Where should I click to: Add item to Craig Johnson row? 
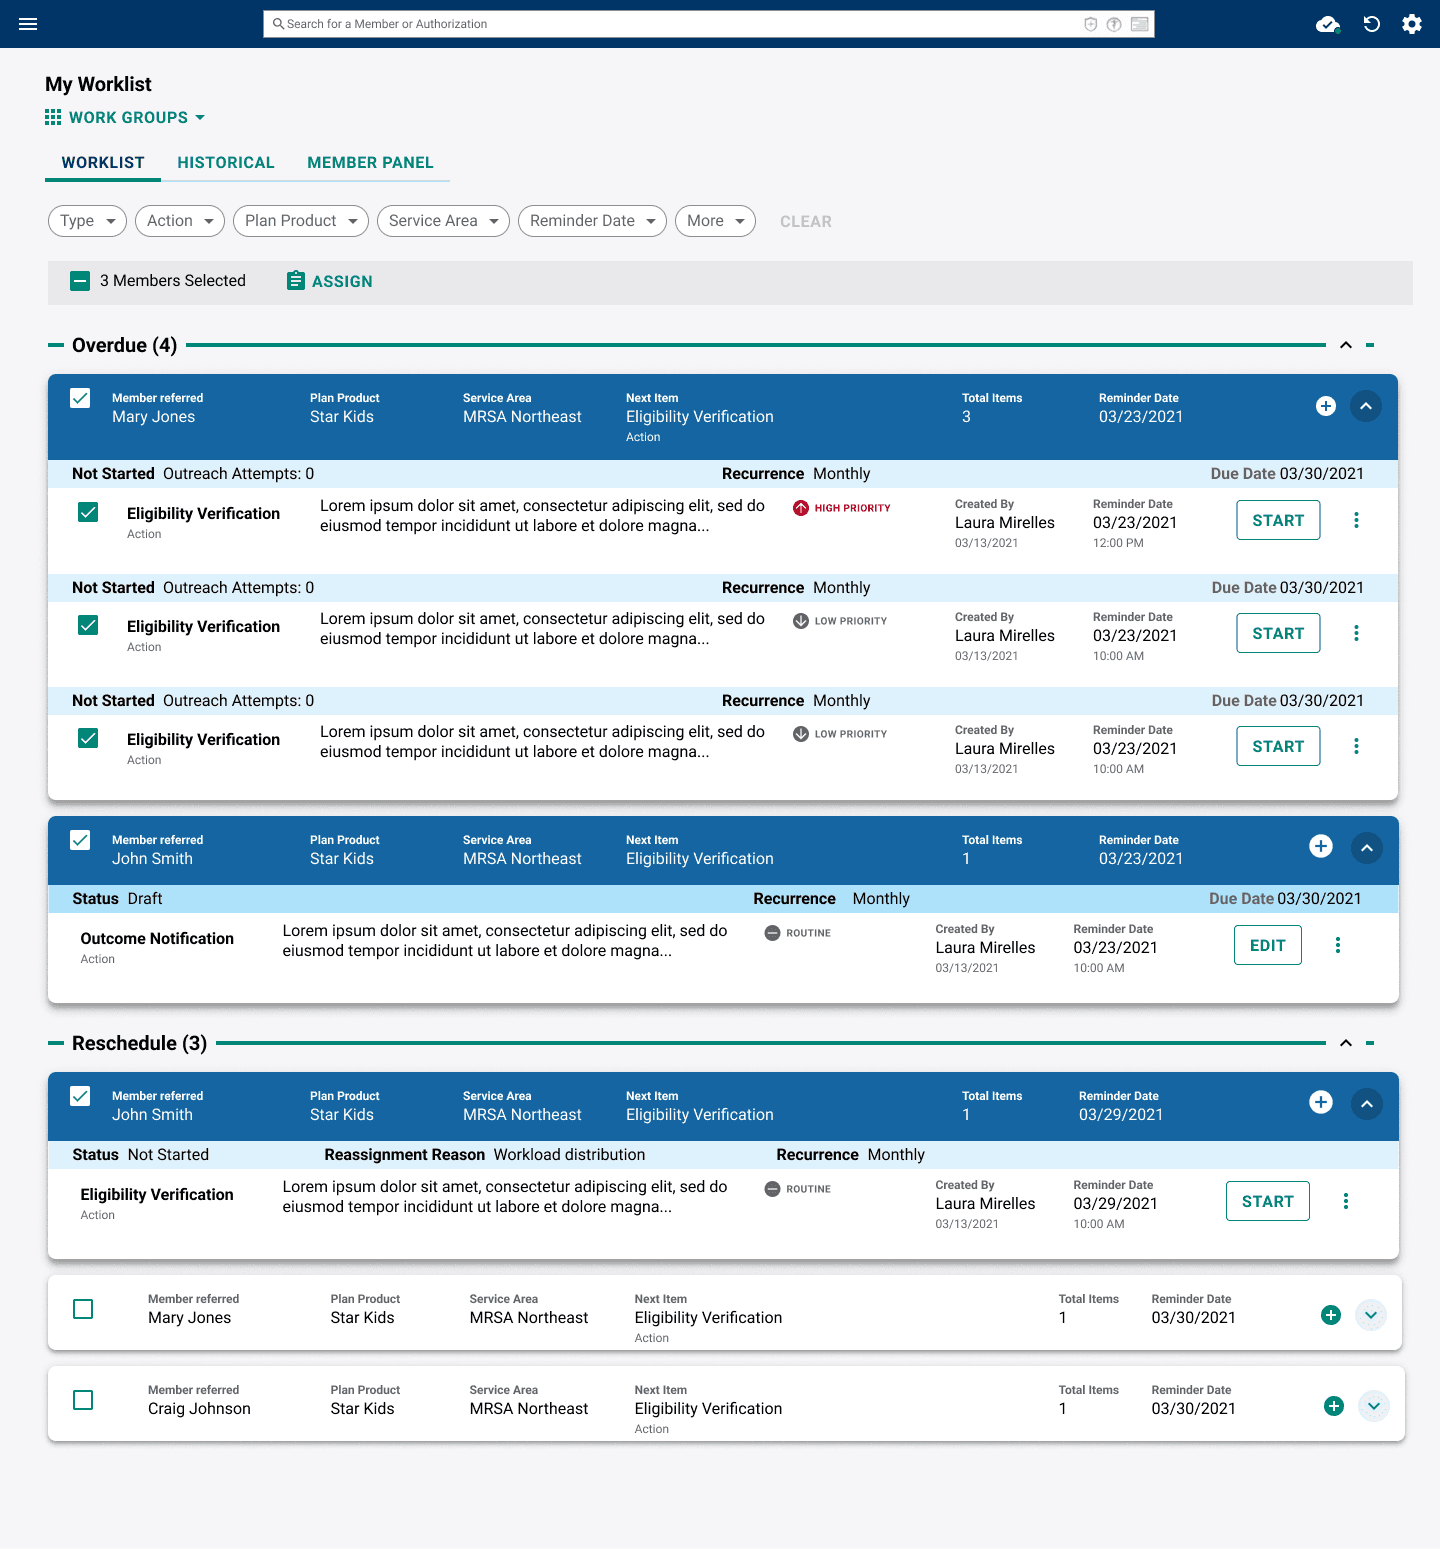click(x=1334, y=1406)
